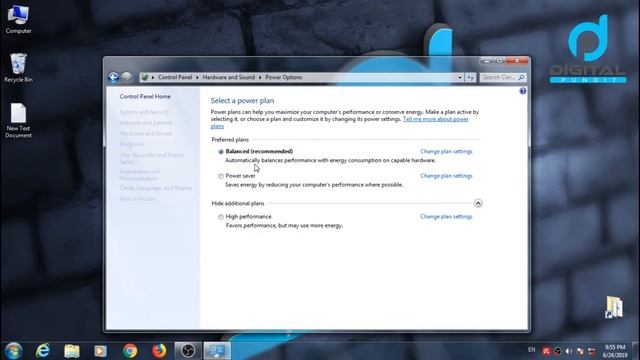Click the Show desktop strip
This screenshot has width=640, height=360.
tap(636, 351)
